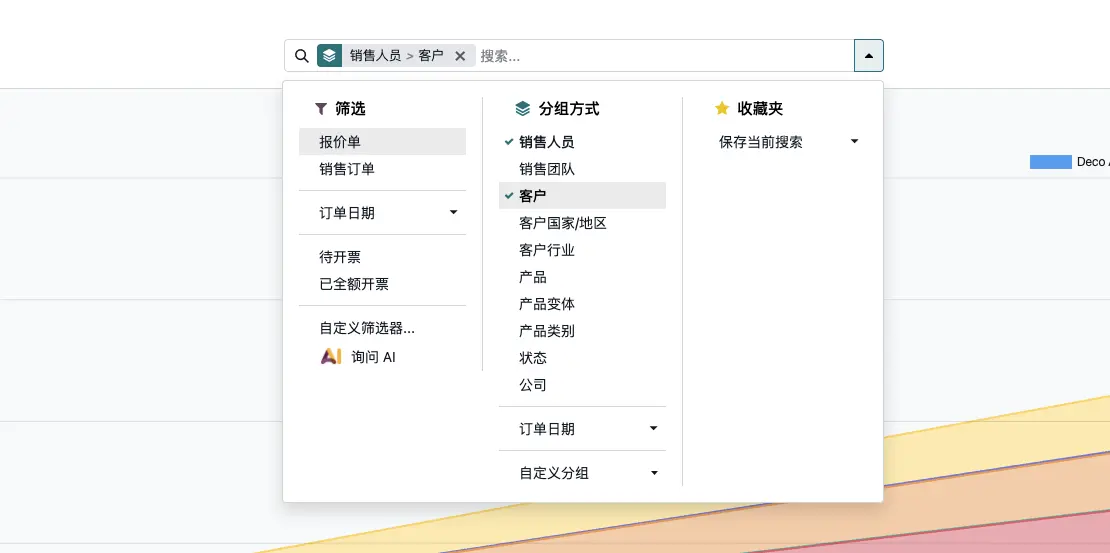Apply the 已全额开票 filter
This screenshot has height=553, width=1110.
click(382, 283)
